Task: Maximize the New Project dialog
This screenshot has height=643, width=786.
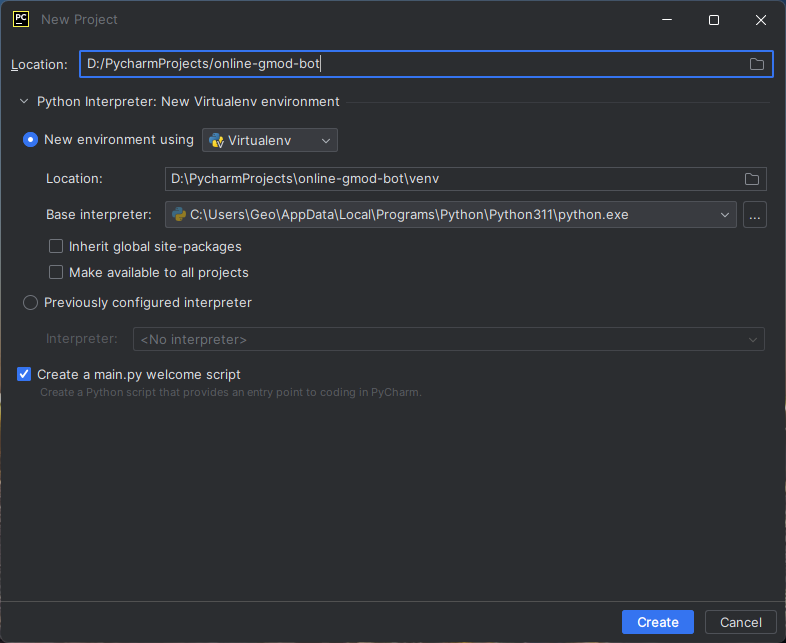Action: click(714, 20)
